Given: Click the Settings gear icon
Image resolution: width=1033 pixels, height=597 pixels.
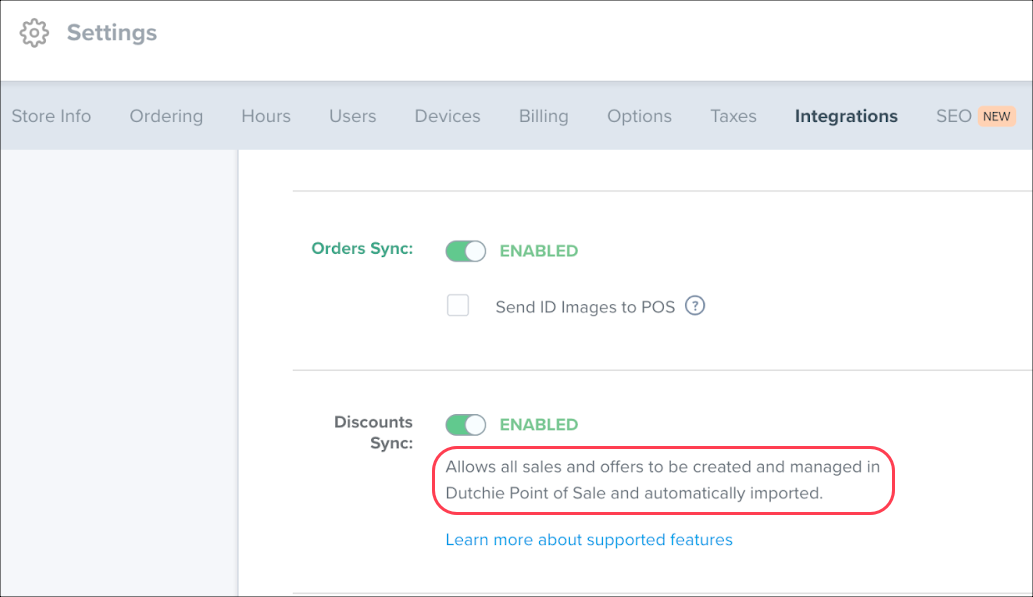Looking at the screenshot, I should [x=34, y=32].
